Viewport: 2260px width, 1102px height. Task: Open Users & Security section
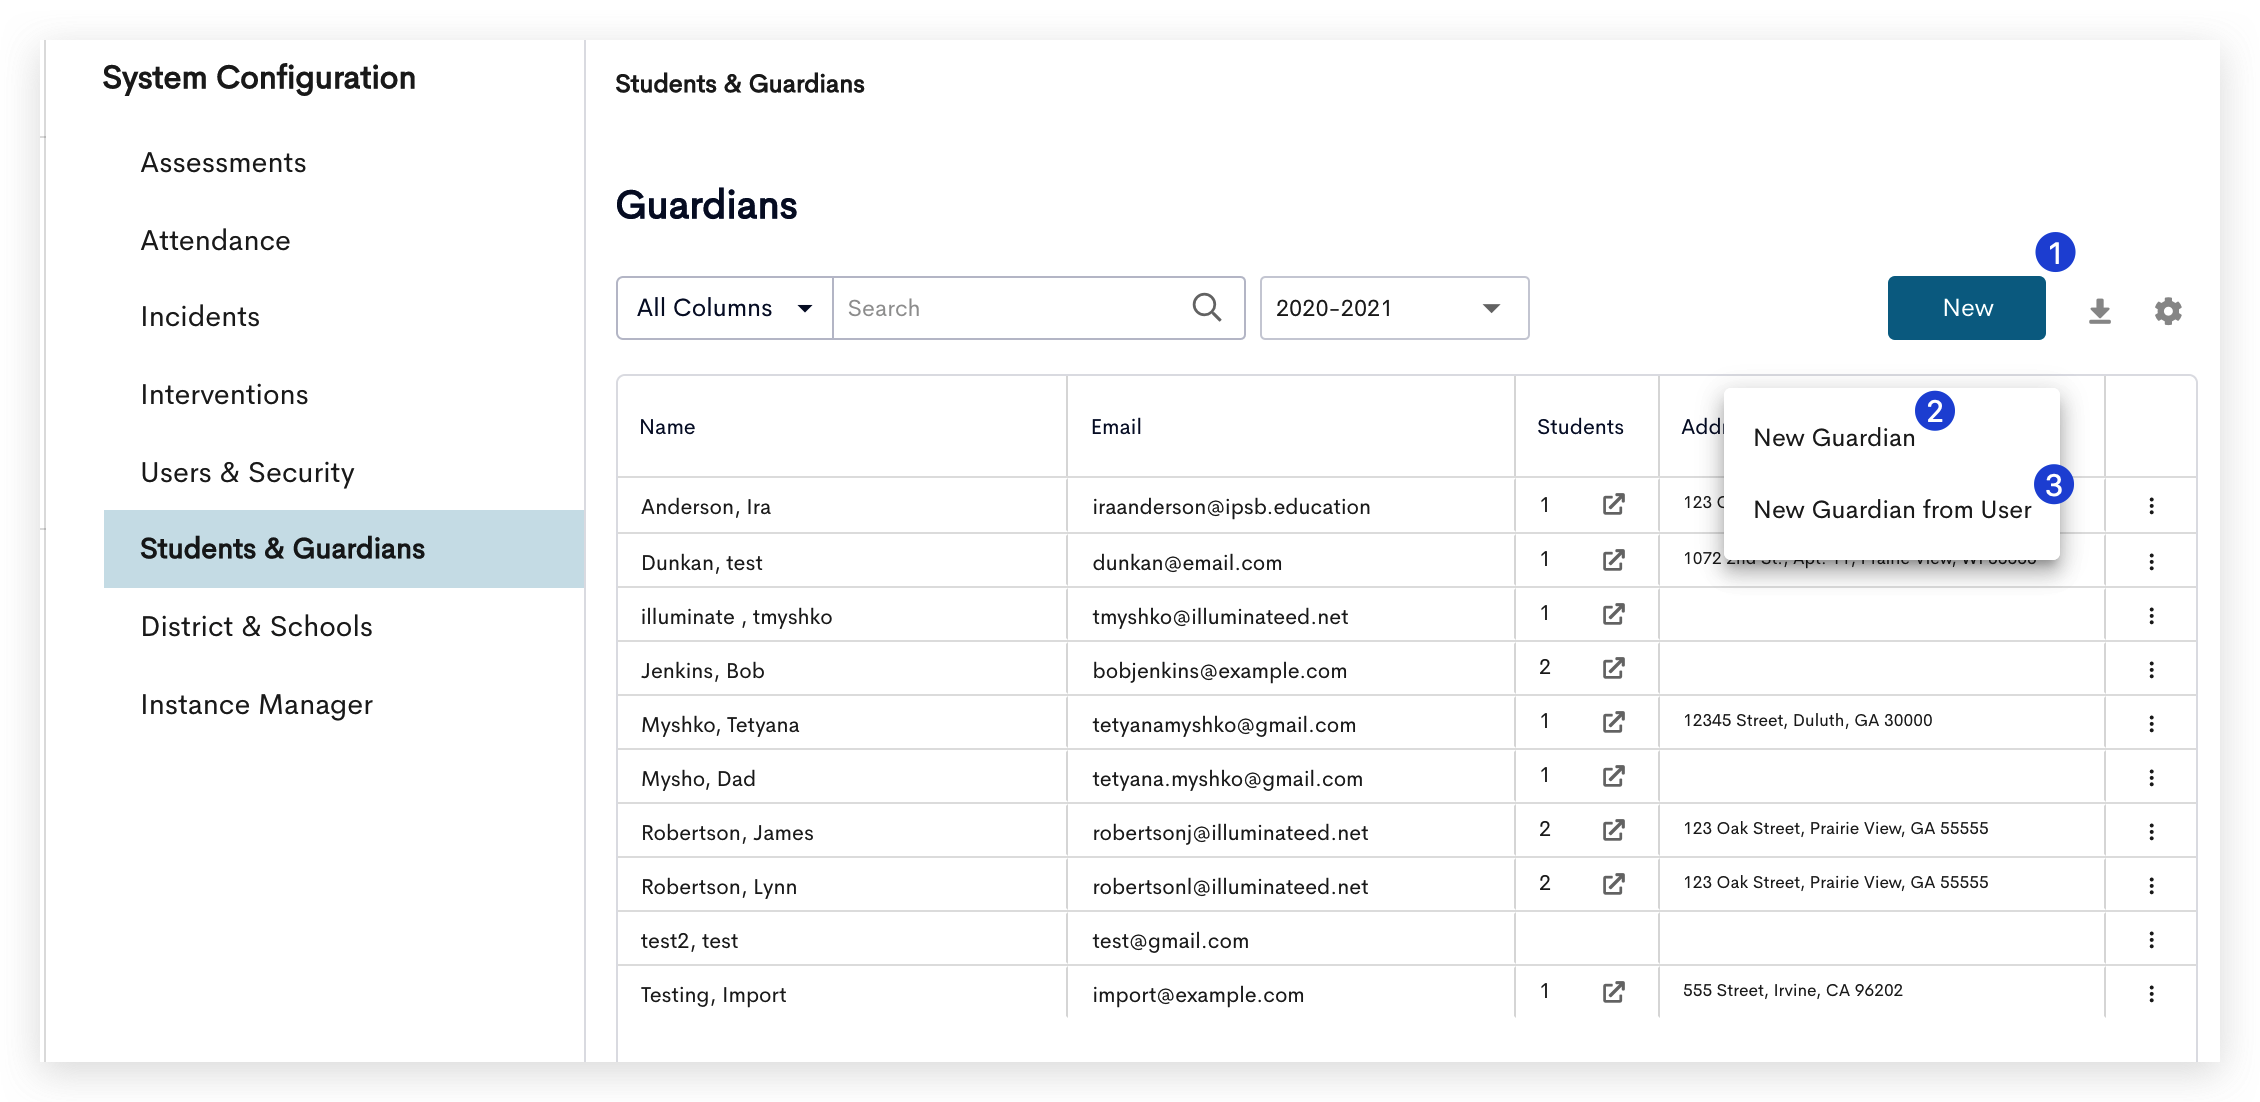pos(247,473)
